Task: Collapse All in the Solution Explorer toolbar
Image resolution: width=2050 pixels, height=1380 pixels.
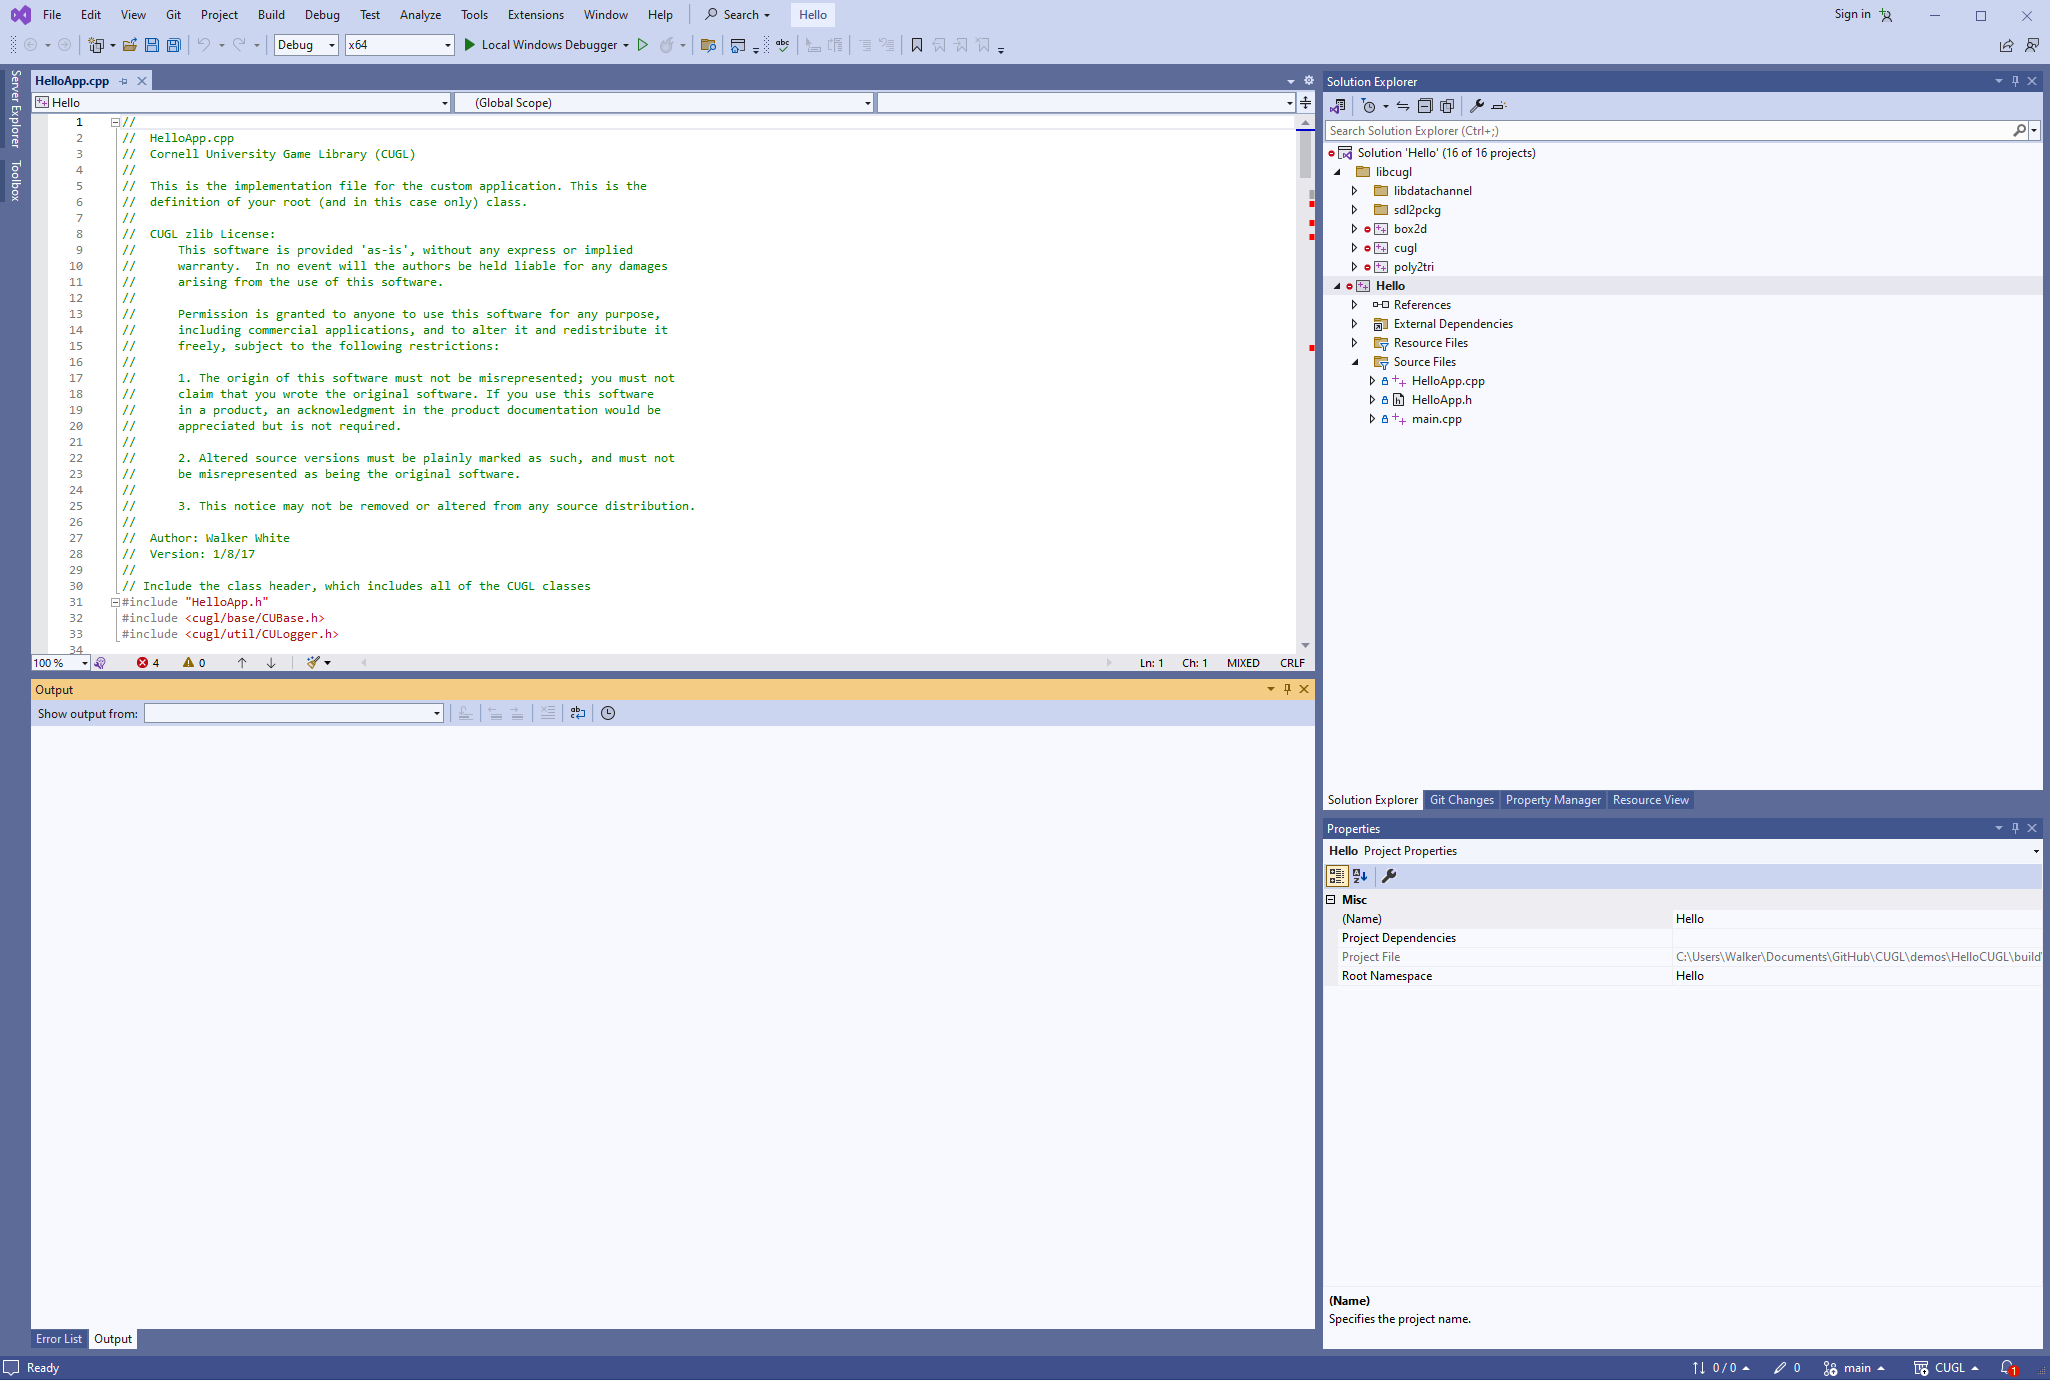Action: point(1425,106)
